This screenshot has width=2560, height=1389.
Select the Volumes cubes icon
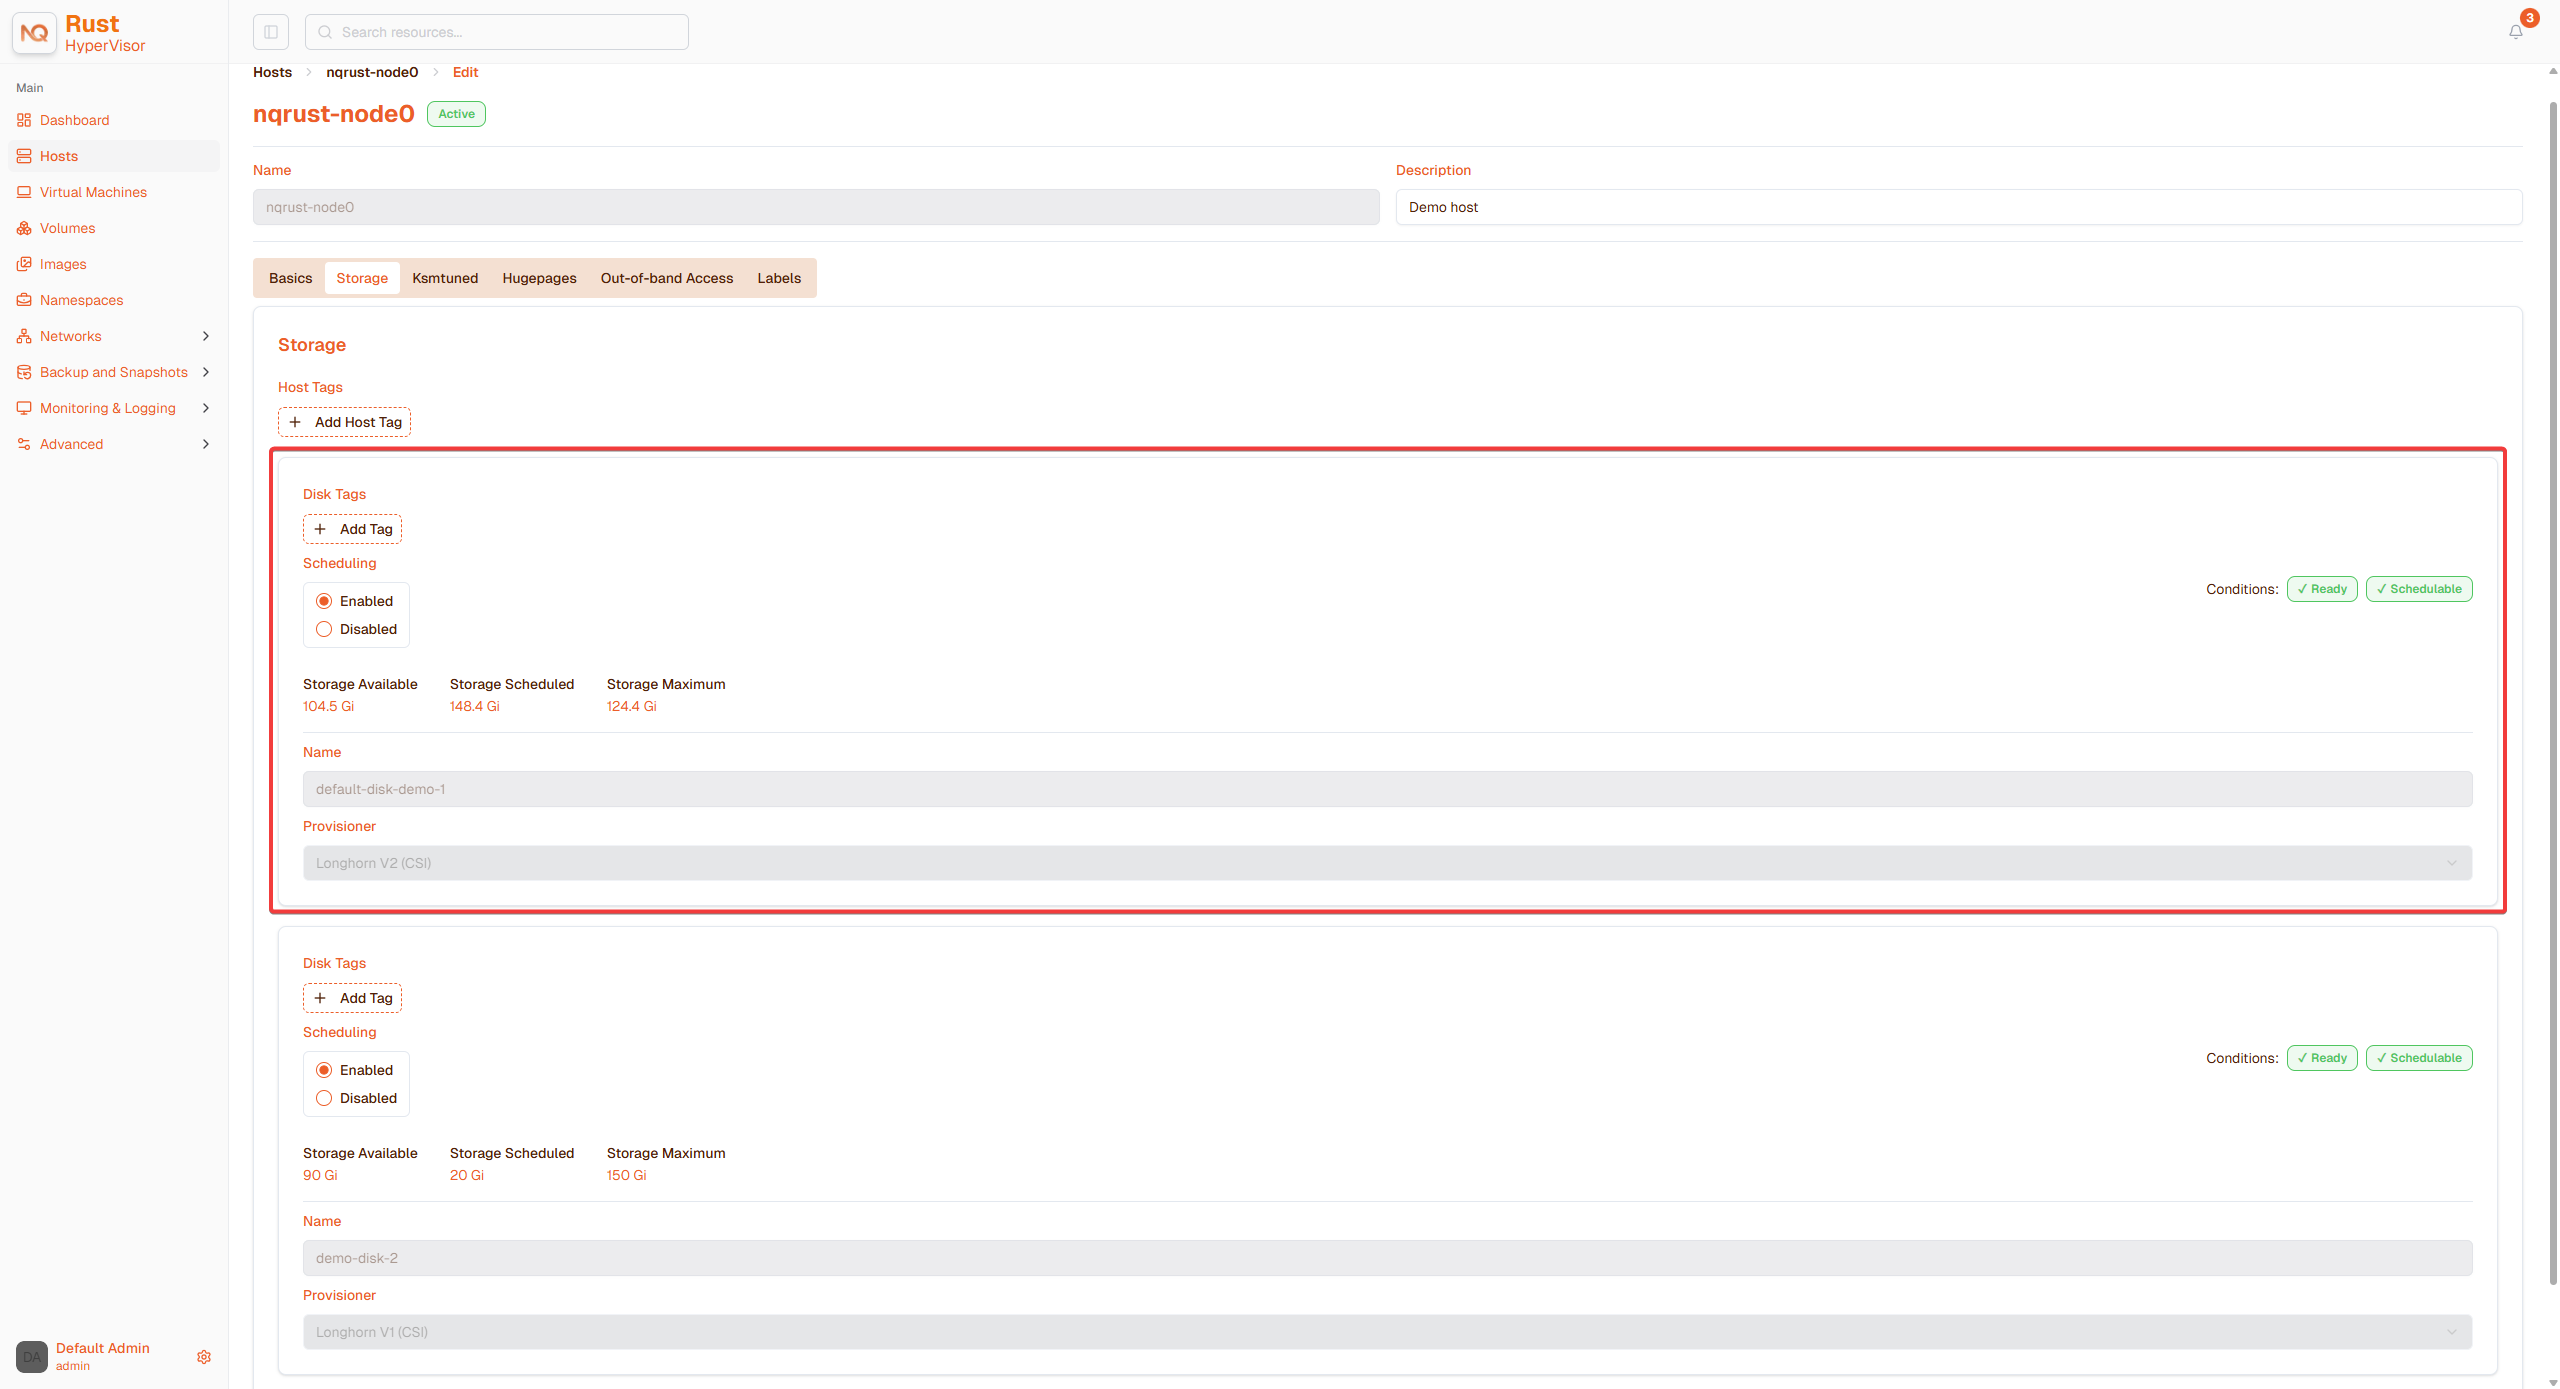pos(24,228)
